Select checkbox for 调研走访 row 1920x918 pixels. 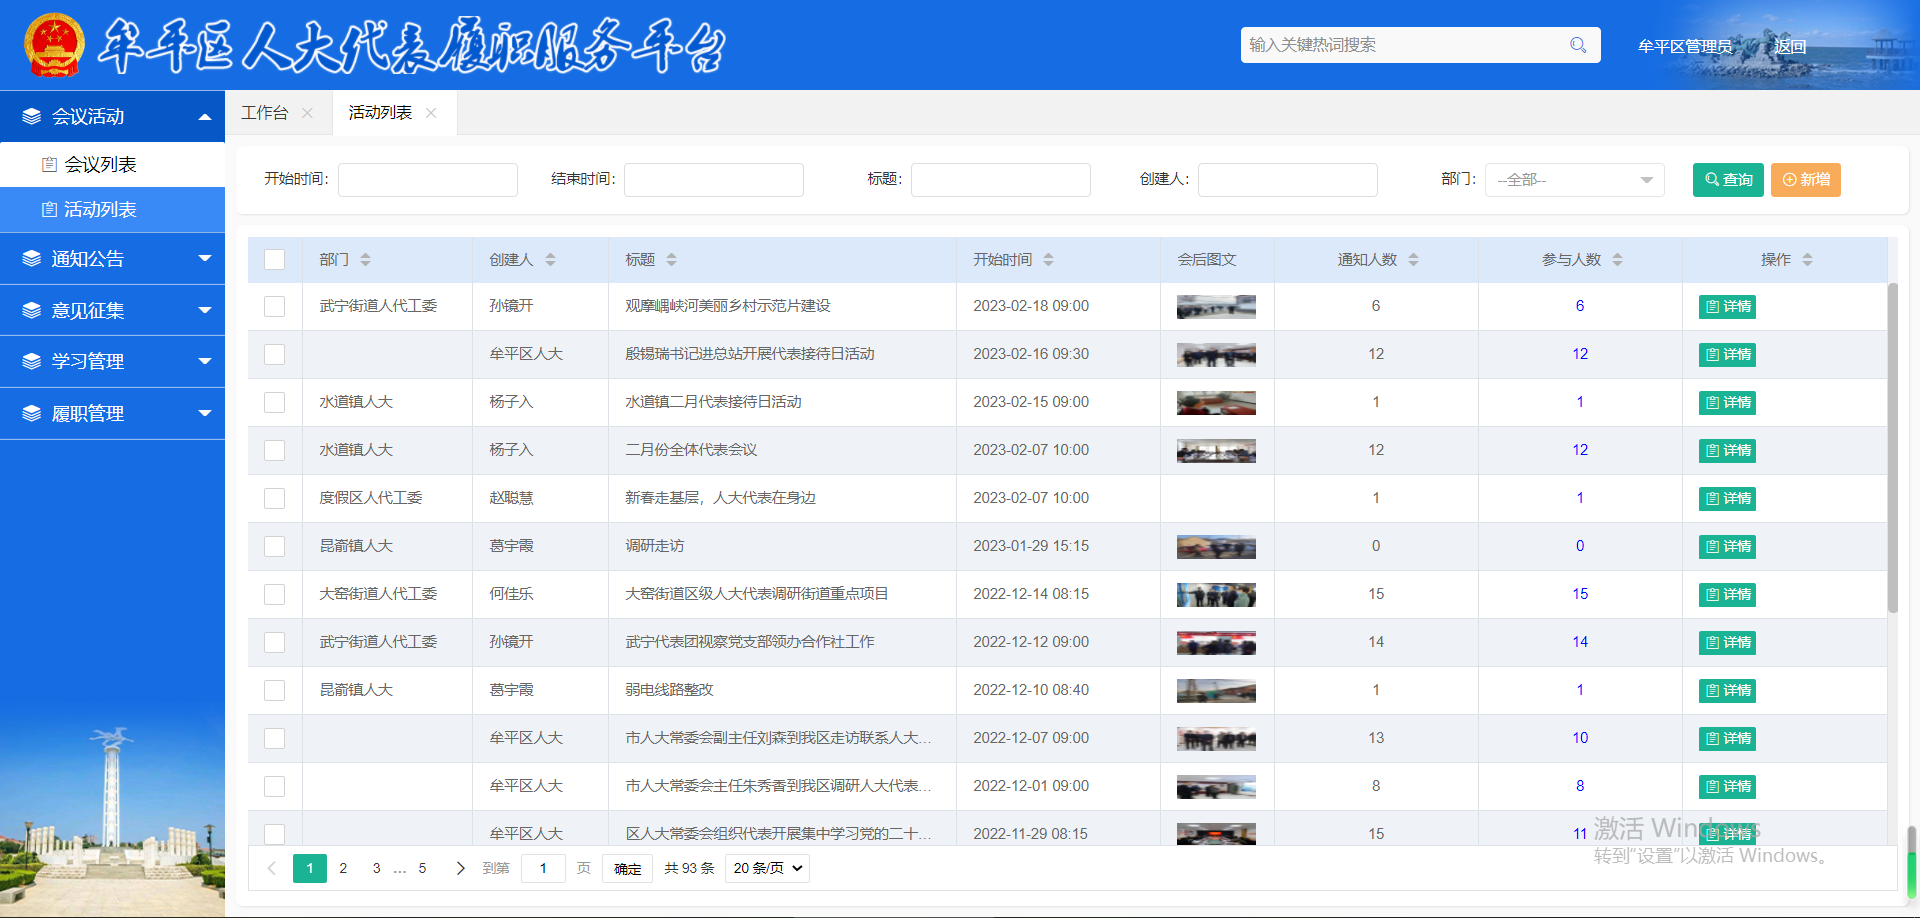(274, 547)
